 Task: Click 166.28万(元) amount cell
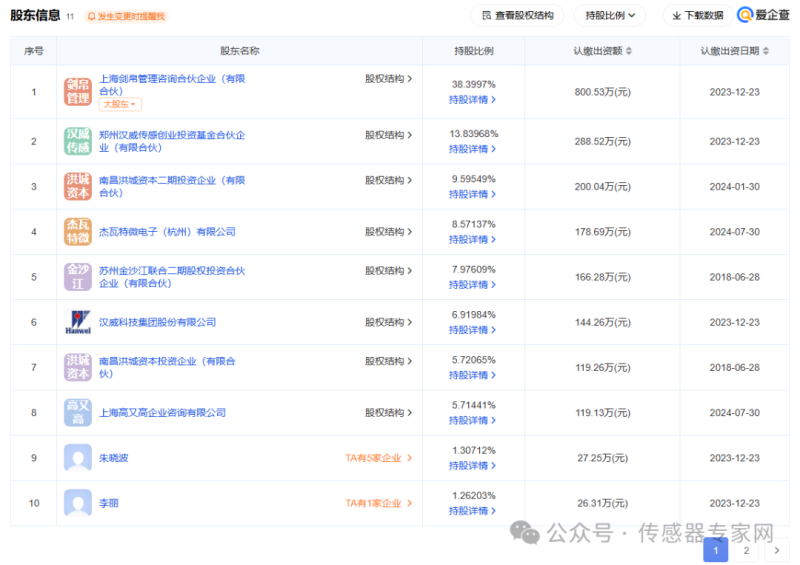tap(603, 277)
